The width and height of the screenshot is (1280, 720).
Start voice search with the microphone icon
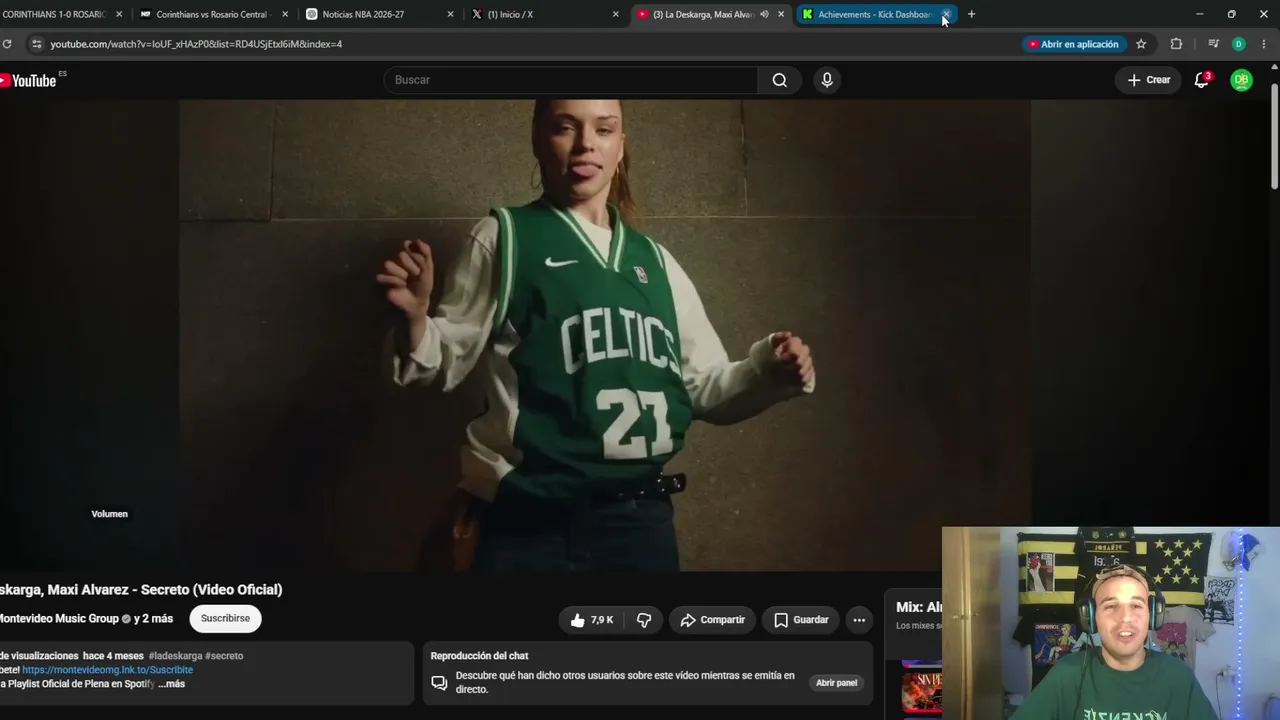827,80
